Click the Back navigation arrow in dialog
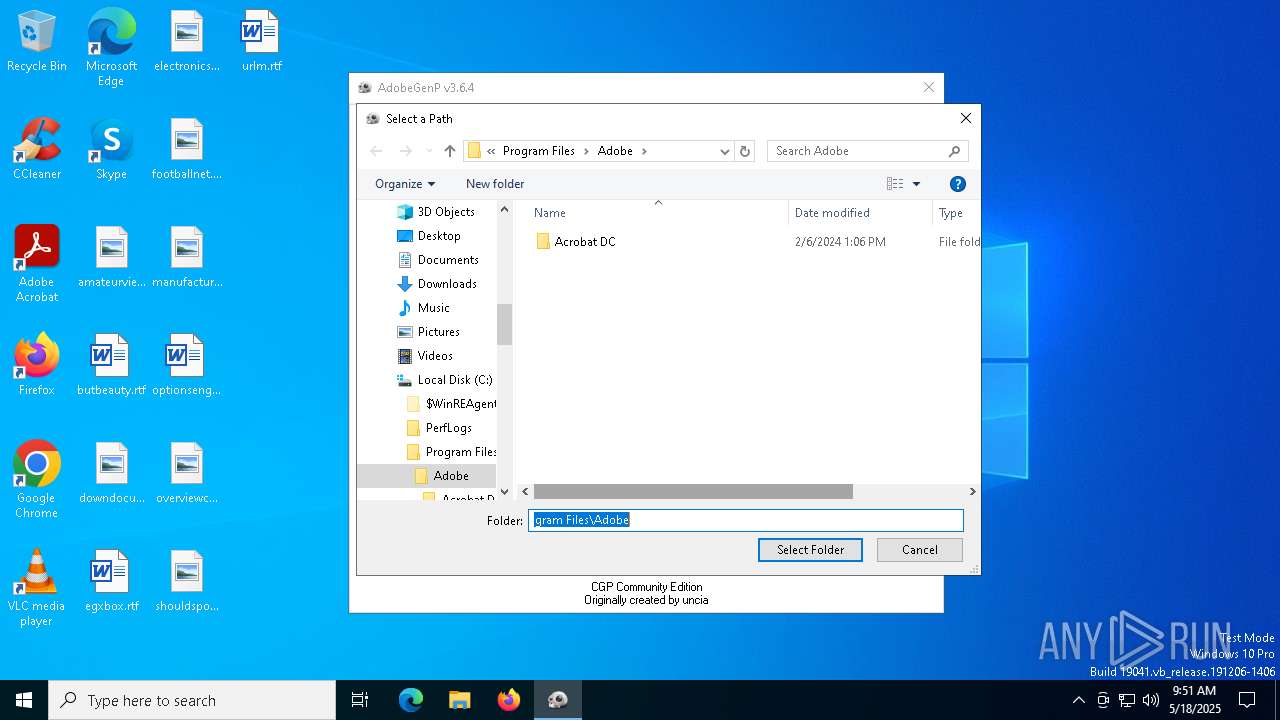 coord(376,151)
